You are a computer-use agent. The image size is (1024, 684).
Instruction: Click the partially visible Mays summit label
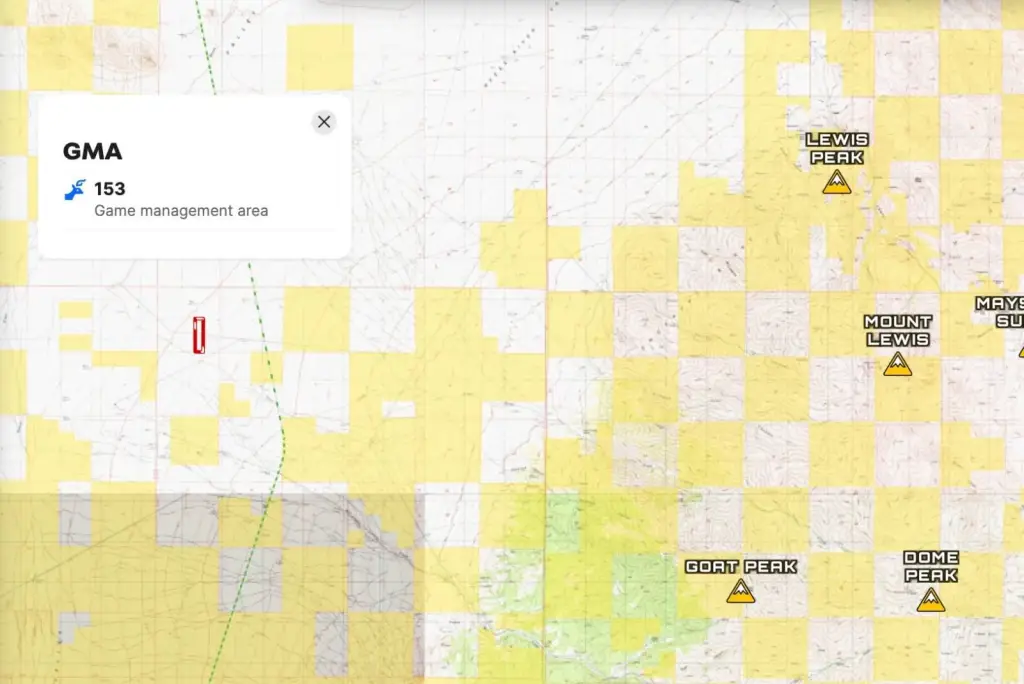point(1000,311)
